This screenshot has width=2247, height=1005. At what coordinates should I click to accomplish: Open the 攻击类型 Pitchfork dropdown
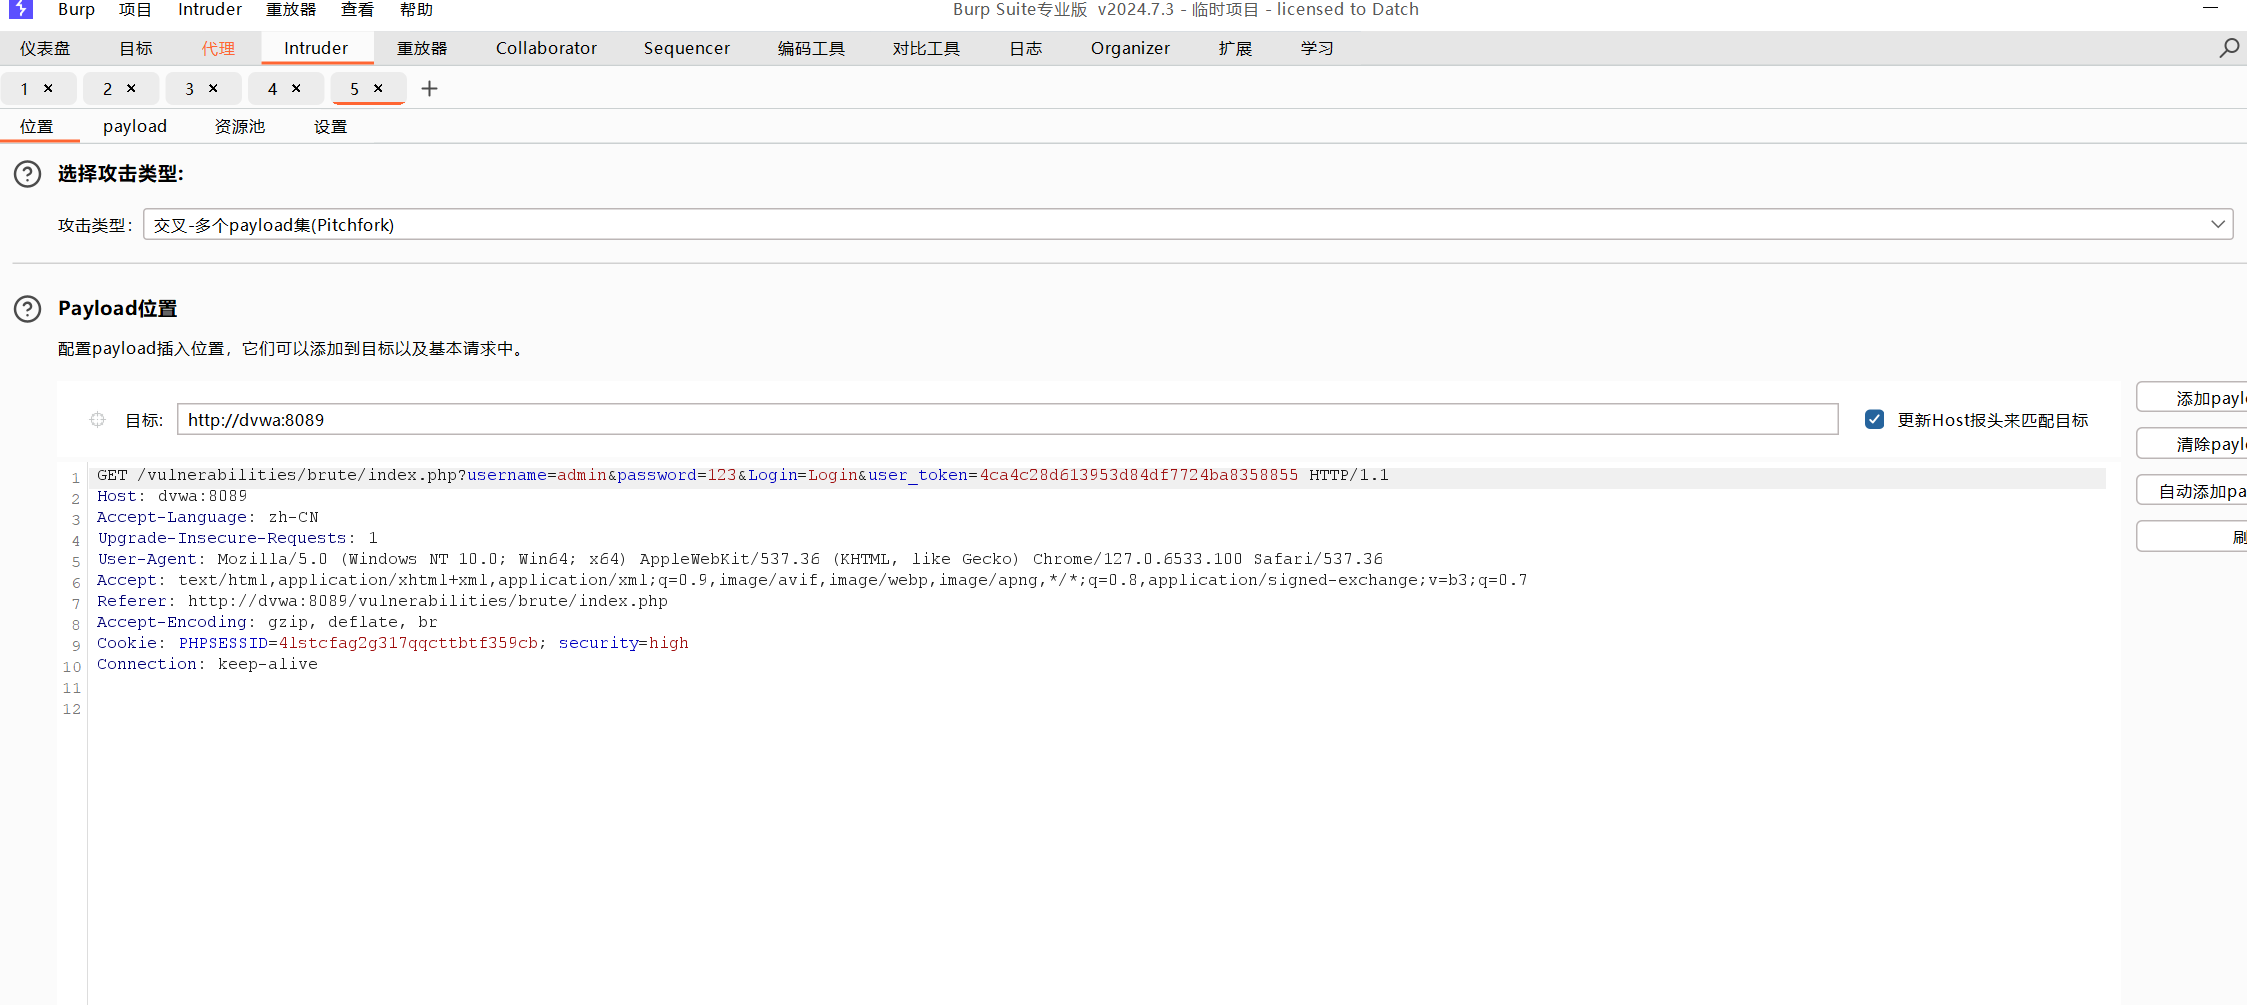pyautogui.click(x=1188, y=225)
